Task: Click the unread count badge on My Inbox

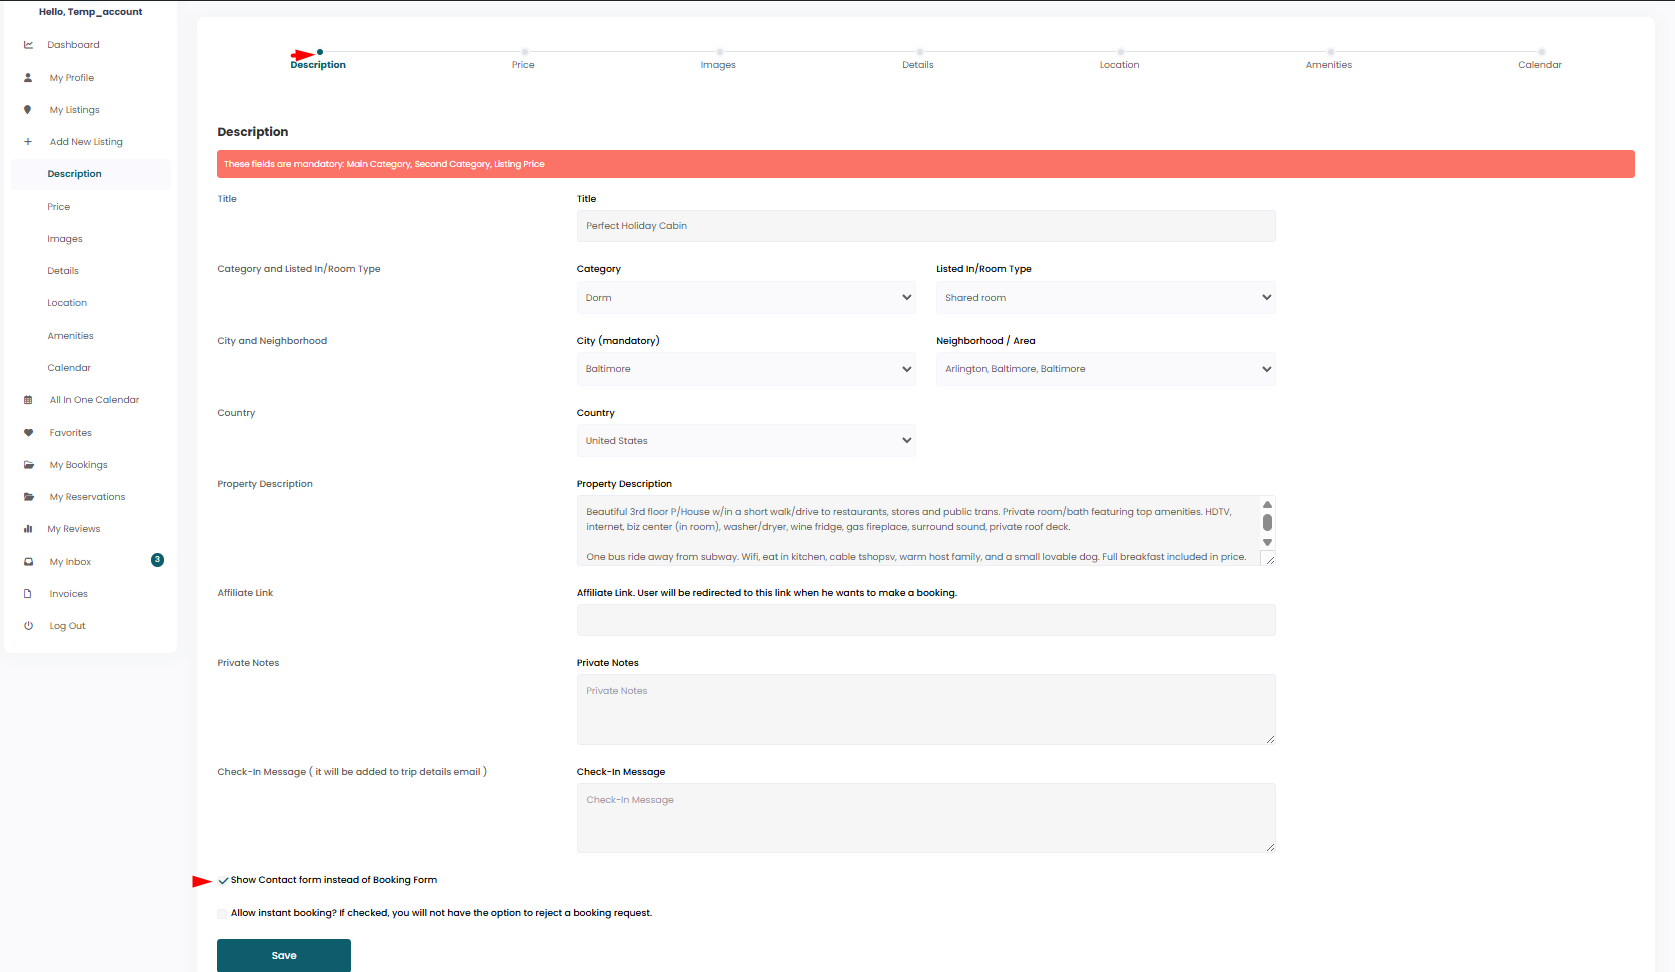Action: [157, 560]
